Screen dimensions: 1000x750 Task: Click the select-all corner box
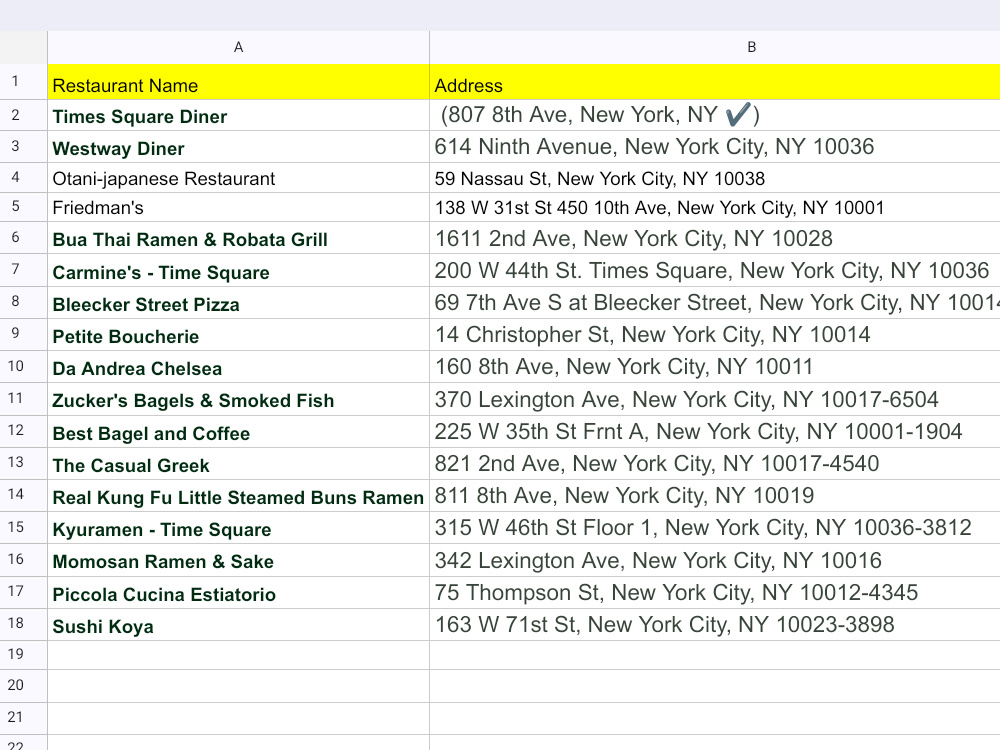[24, 47]
